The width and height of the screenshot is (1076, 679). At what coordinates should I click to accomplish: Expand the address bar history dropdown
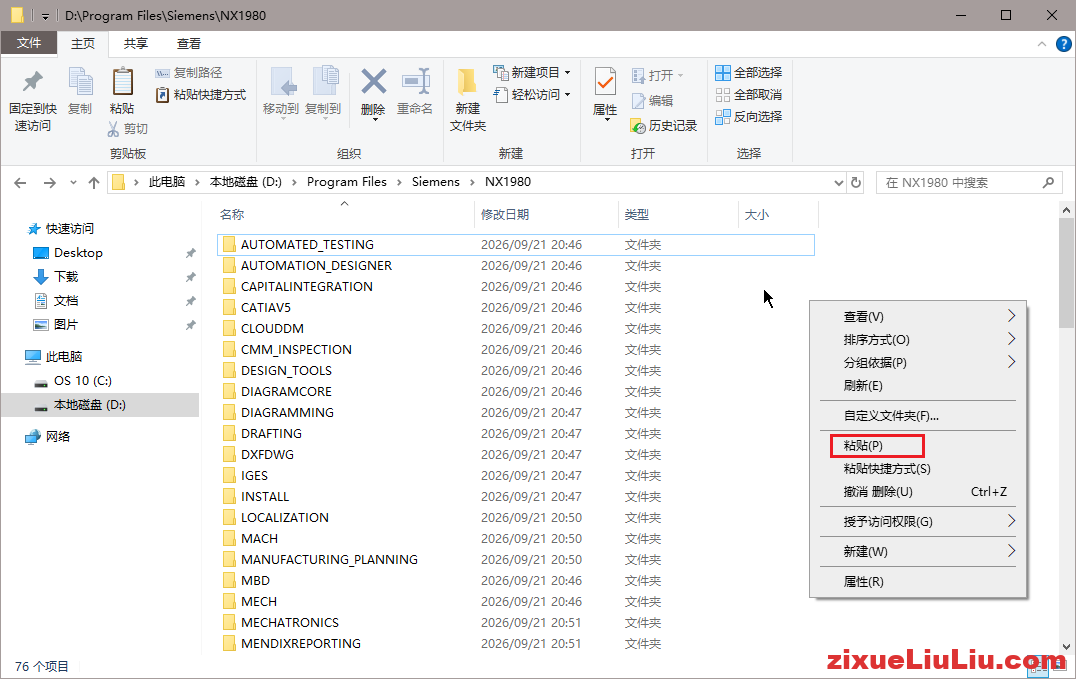839,183
